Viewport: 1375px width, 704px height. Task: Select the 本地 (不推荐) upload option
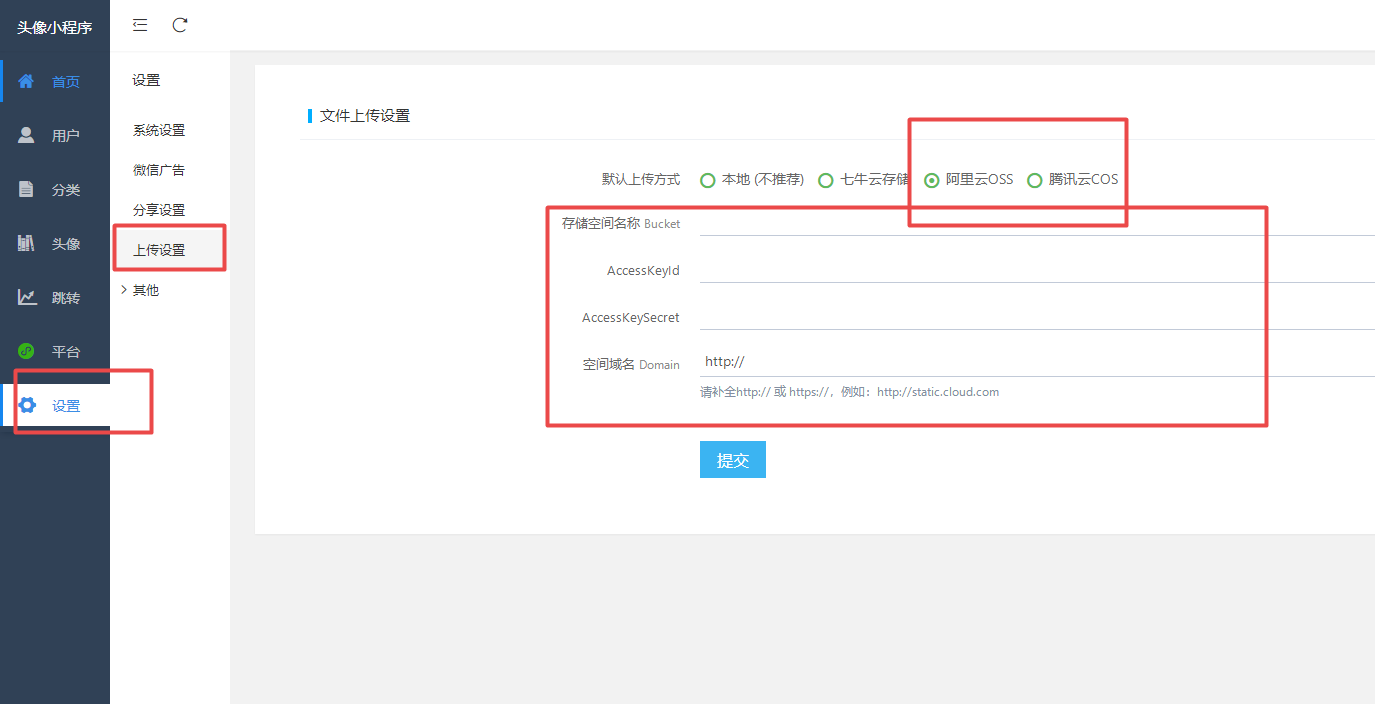click(x=708, y=180)
